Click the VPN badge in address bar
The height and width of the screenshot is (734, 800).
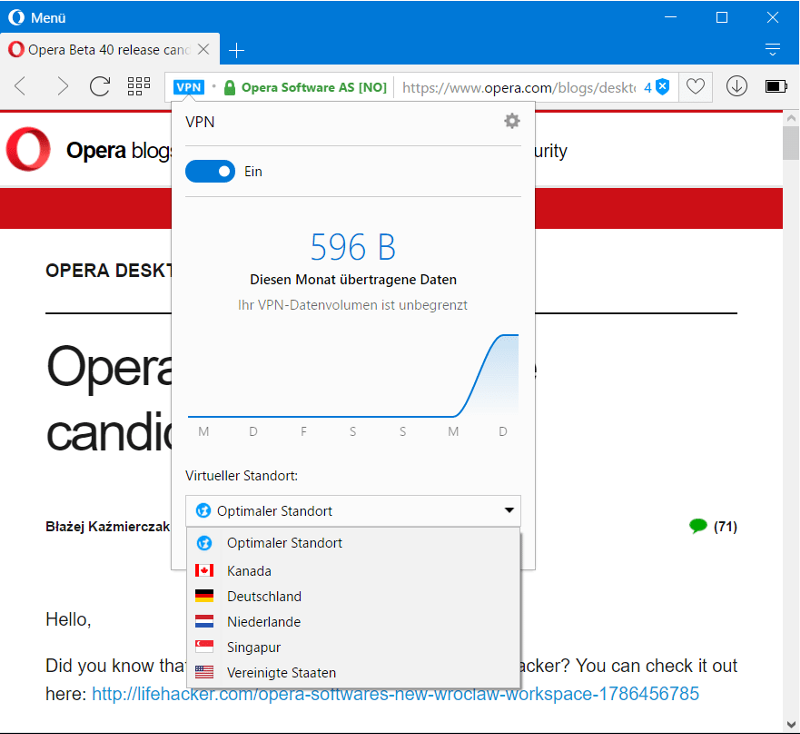point(189,87)
